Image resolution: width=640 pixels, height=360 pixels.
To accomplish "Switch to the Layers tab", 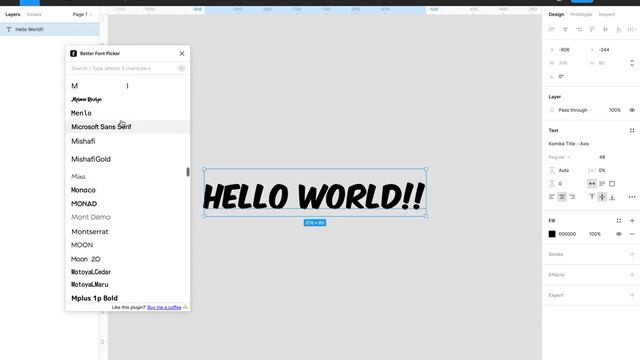I will coord(13,14).
